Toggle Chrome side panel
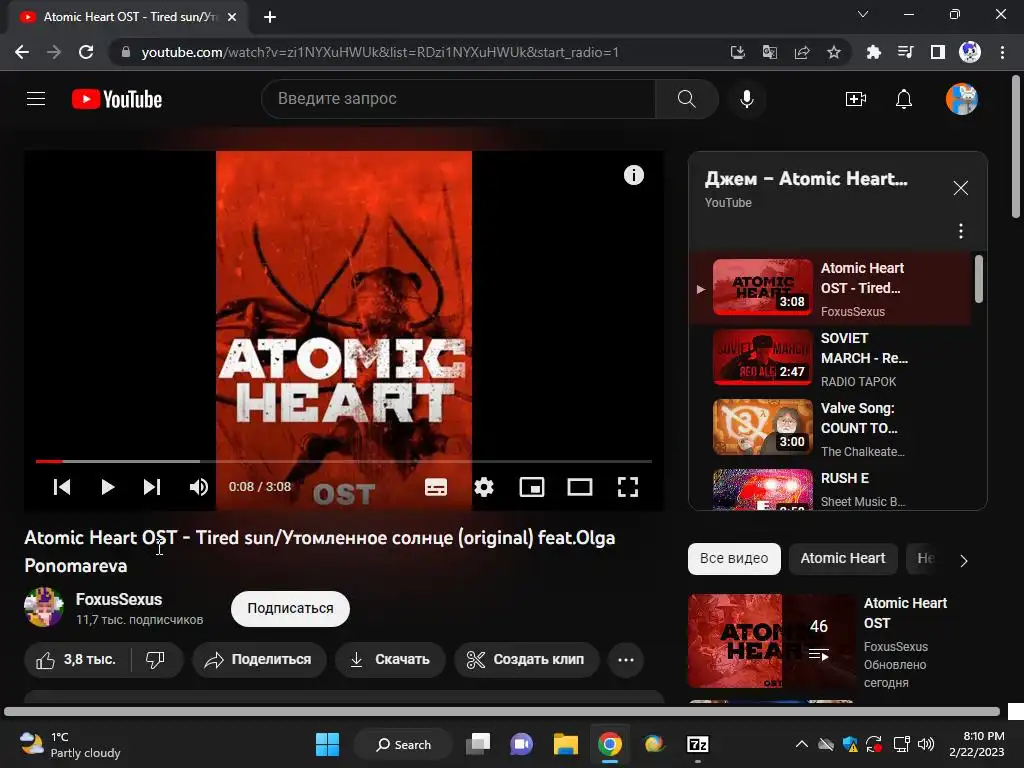The image size is (1024, 768). coord(938,52)
